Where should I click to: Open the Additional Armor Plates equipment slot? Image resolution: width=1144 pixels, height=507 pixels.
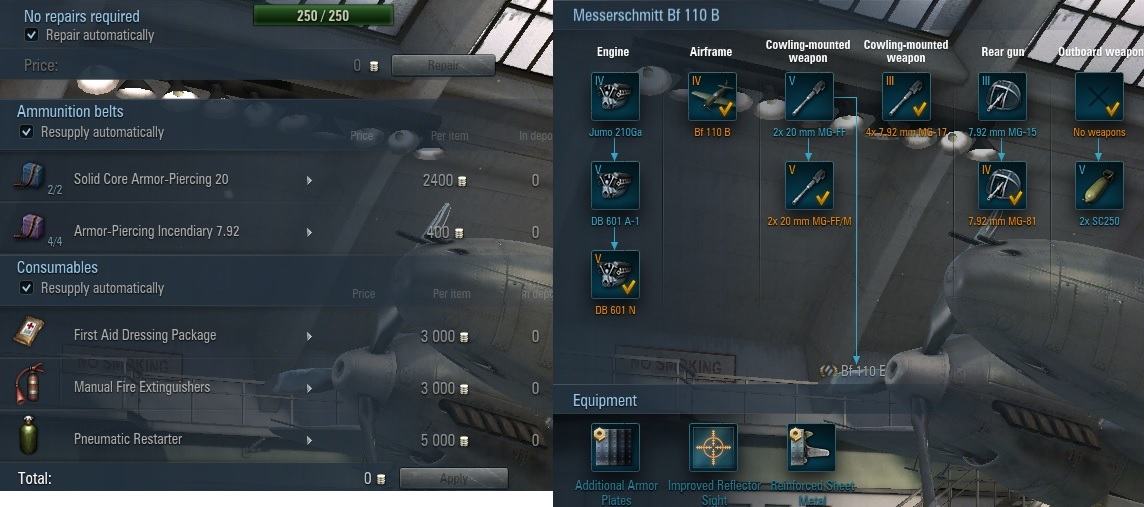click(615, 448)
